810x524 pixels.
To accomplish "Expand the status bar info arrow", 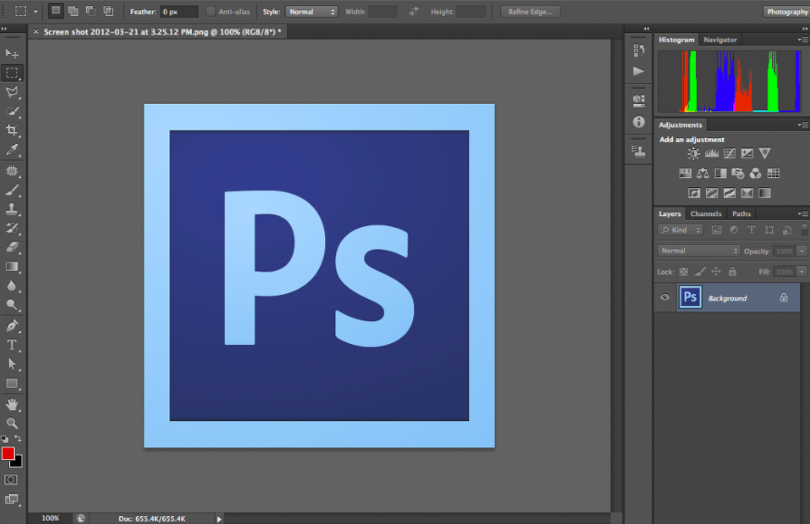I will 219,519.
